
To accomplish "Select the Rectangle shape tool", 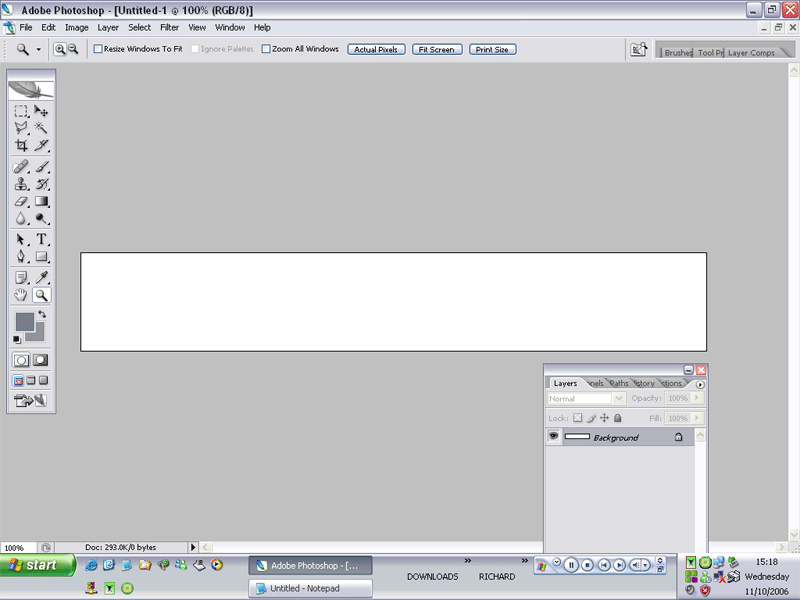I will click(41, 256).
